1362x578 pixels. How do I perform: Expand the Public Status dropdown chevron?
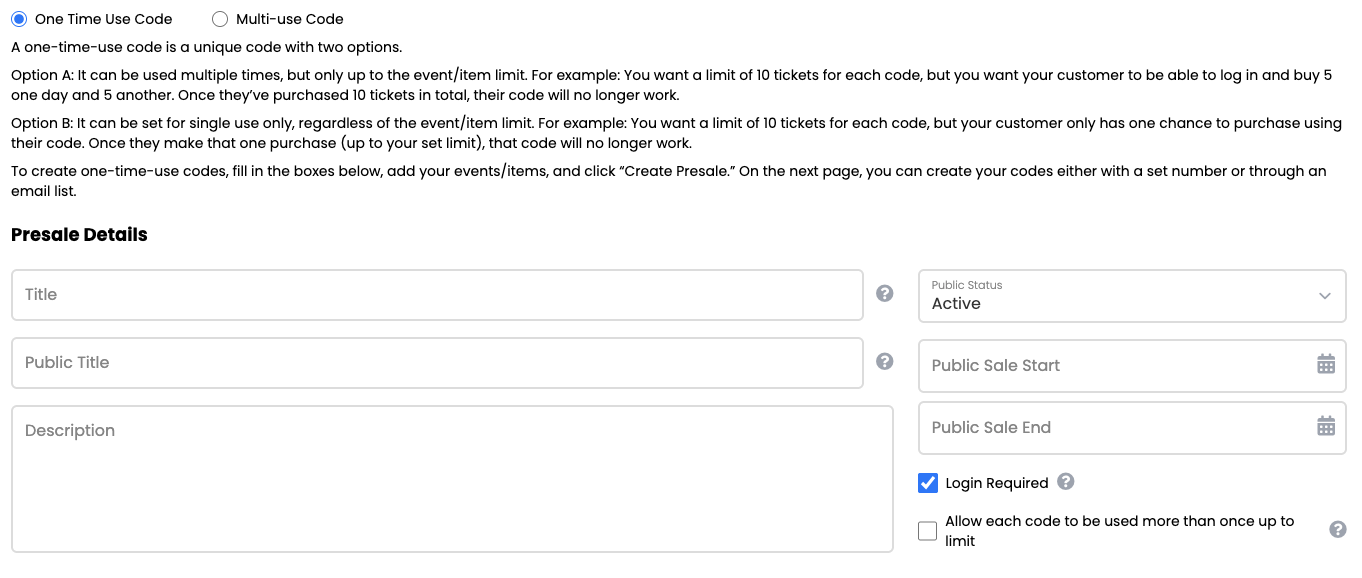pos(1325,296)
